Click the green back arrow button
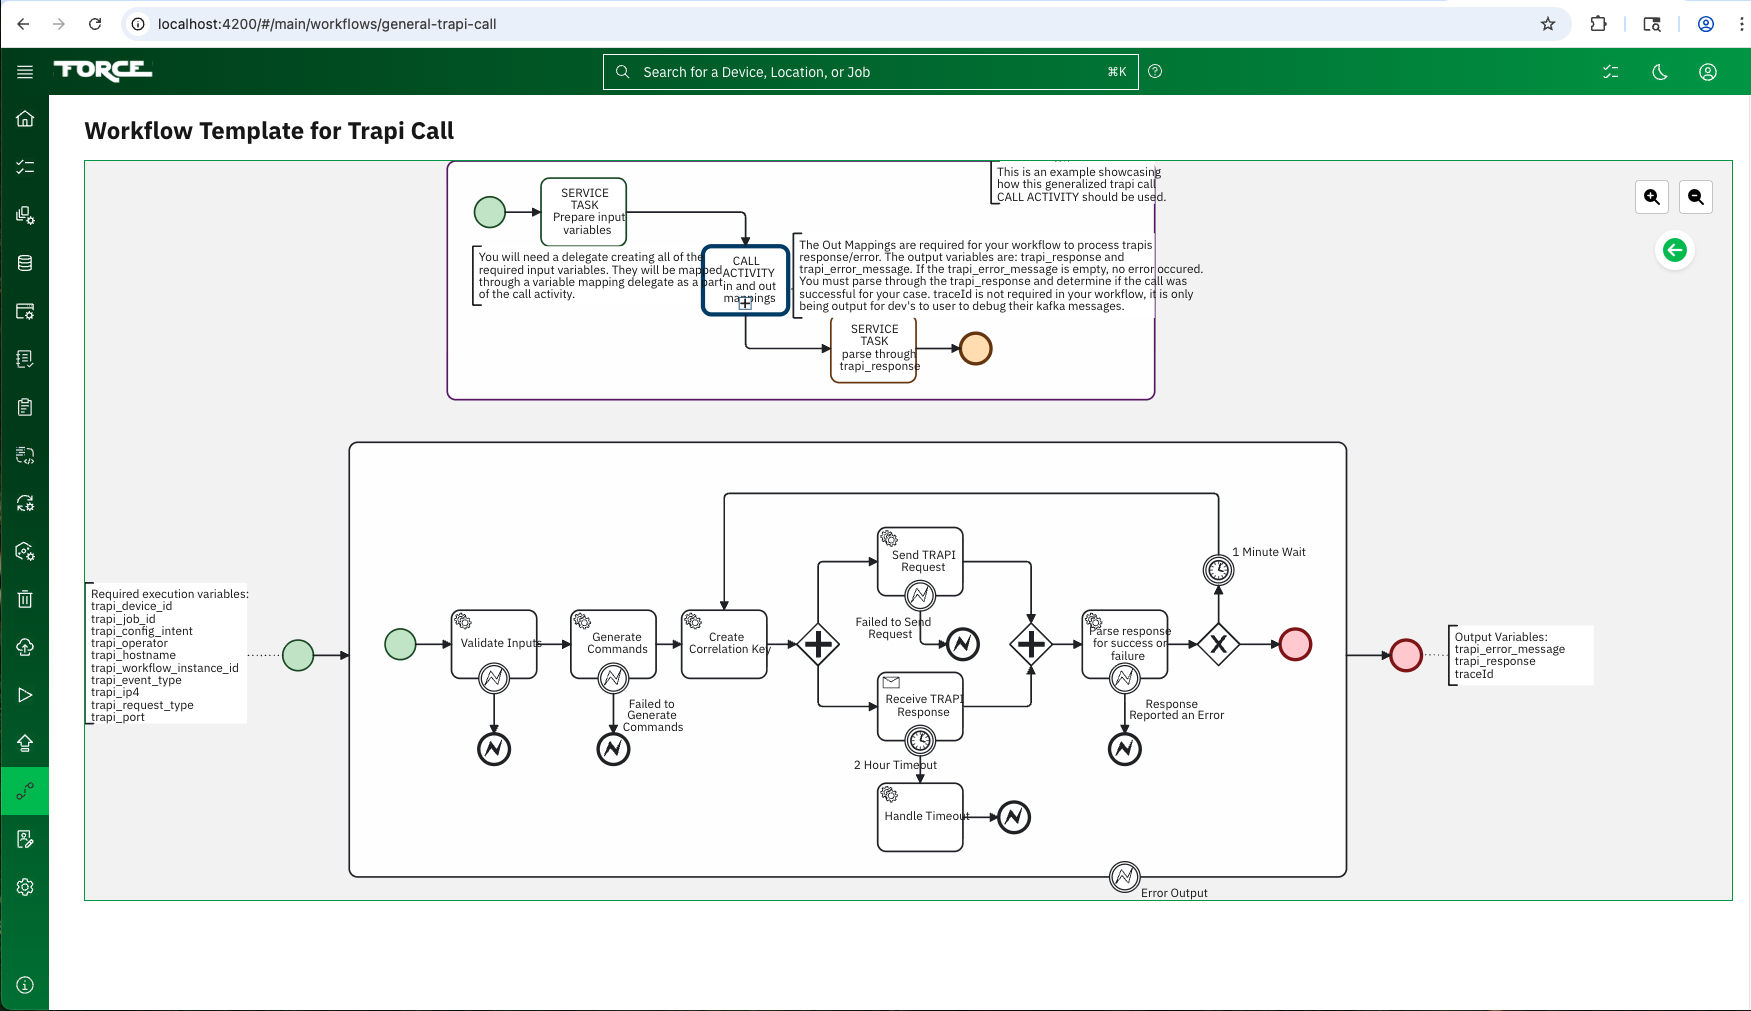Image resolution: width=1751 pixels, height=1011 pixels. point(1675,250)
